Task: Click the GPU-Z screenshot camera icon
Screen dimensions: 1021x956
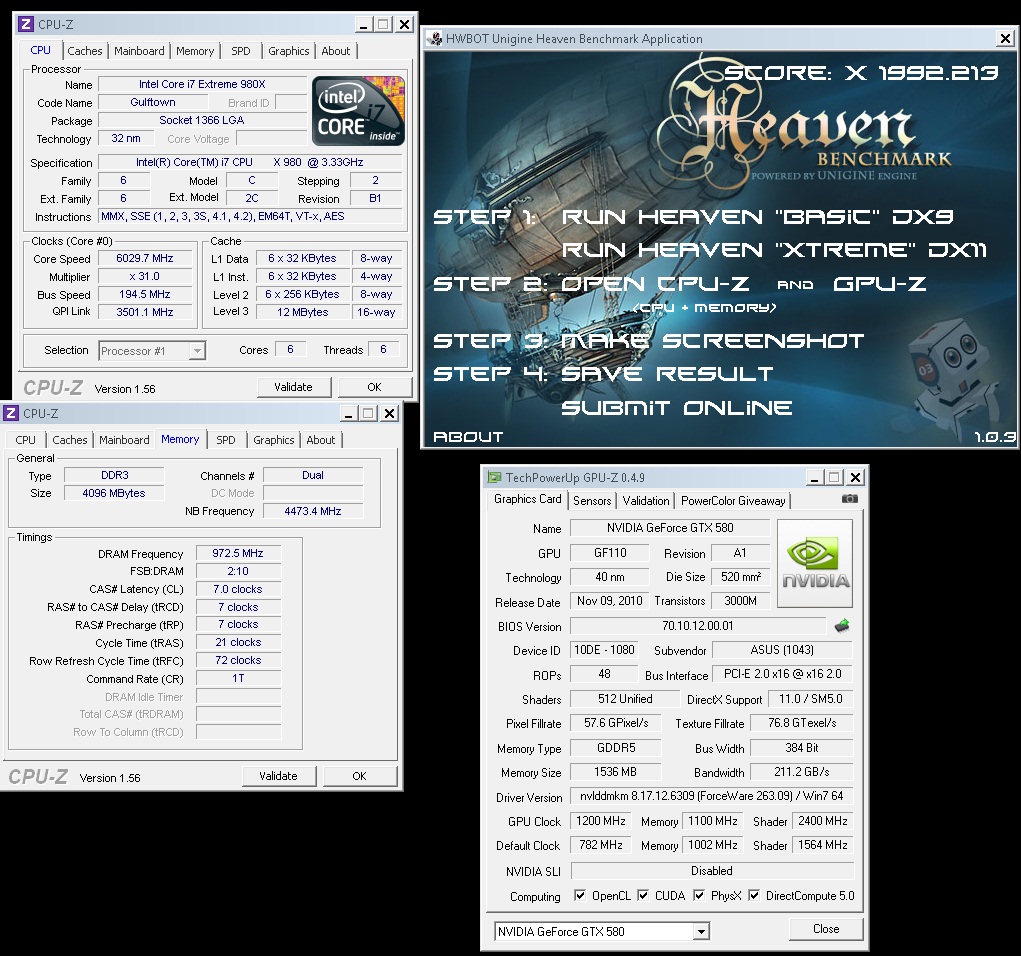Action: 849,499
